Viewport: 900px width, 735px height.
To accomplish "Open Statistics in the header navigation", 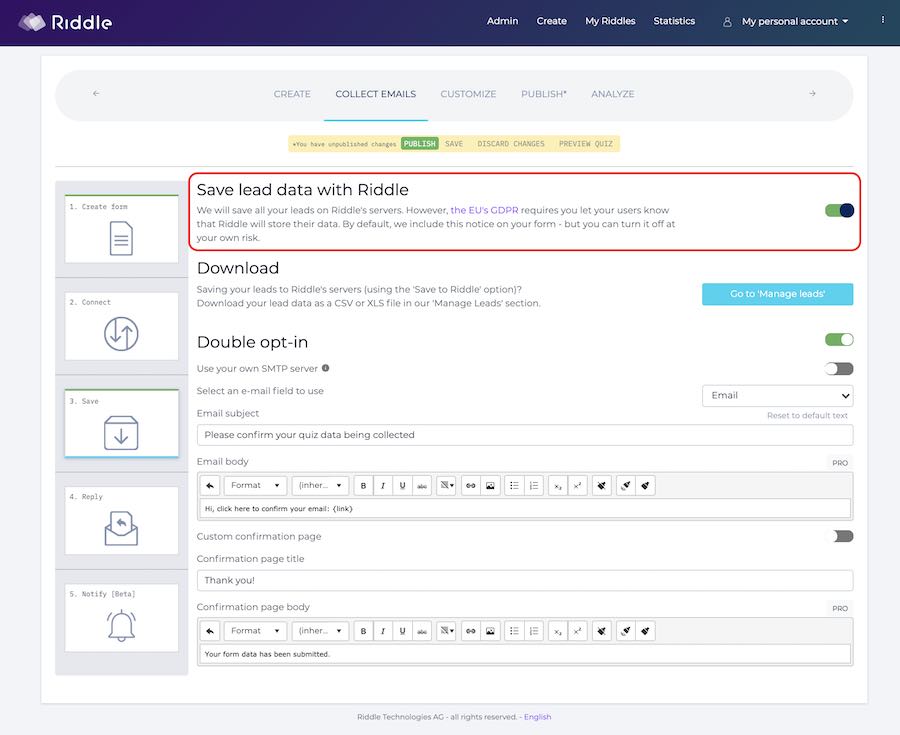I will point(674,21).
